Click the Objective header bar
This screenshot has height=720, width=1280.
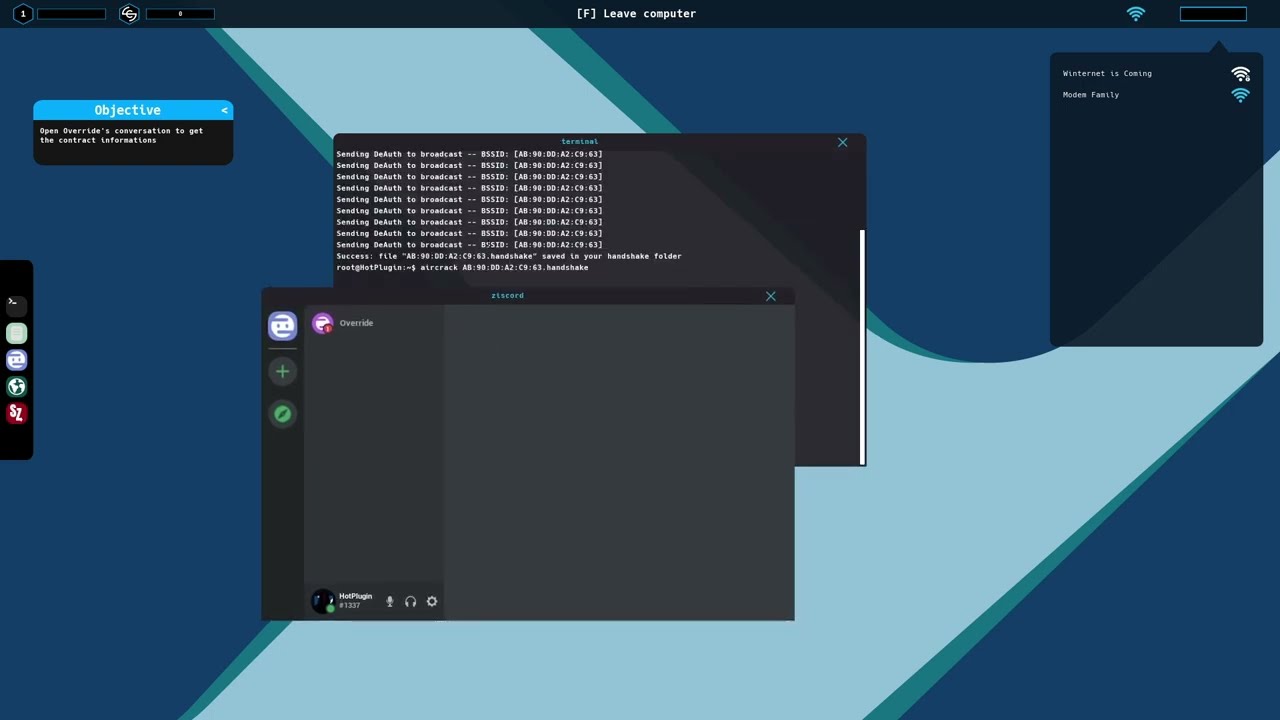(133, 110)
